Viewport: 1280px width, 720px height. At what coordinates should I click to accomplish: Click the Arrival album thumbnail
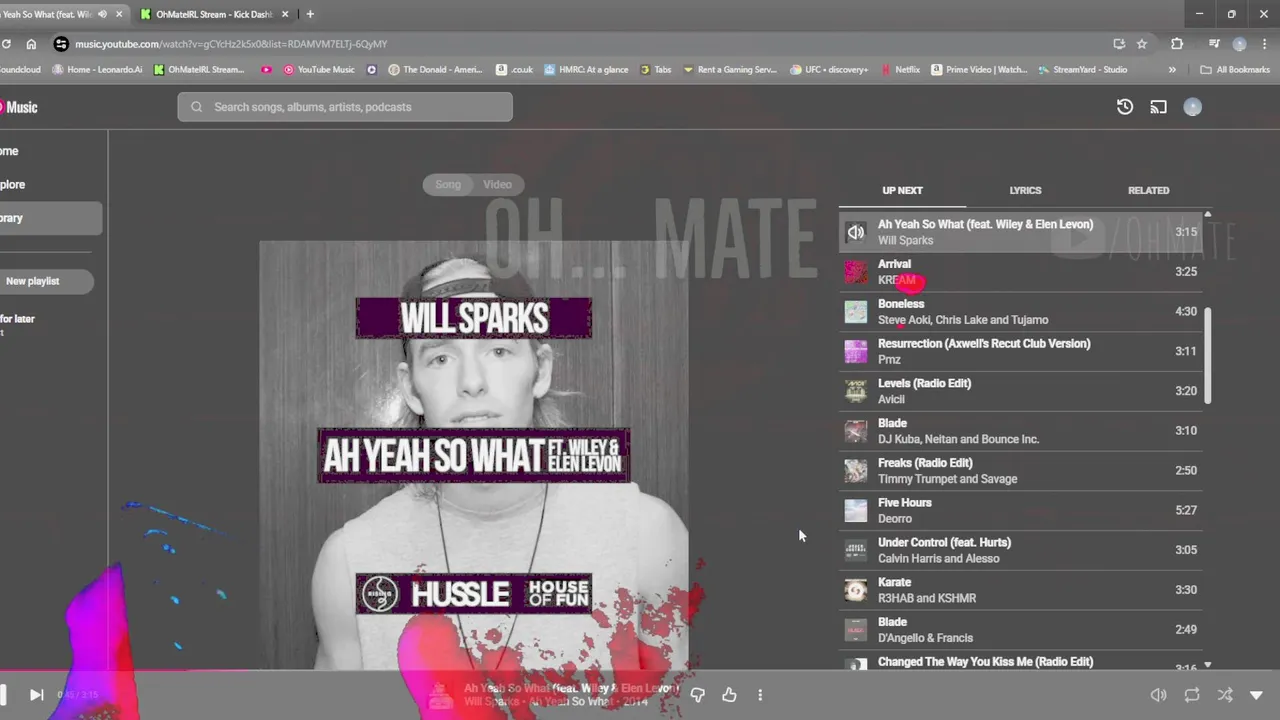click(856, 272)
